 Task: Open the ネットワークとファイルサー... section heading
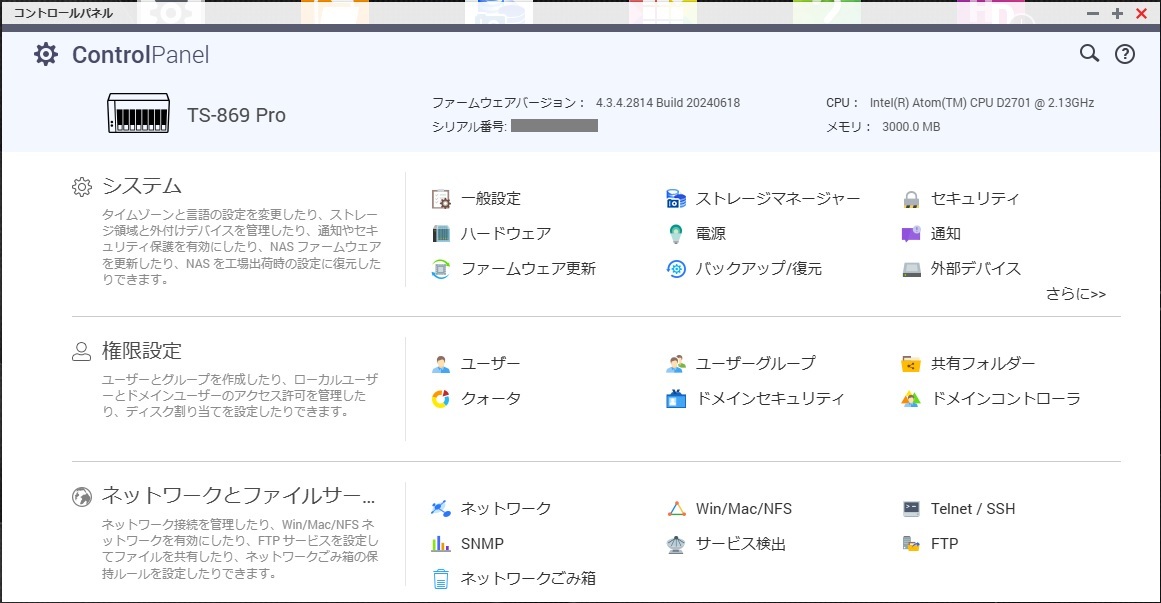pos(238,495)
